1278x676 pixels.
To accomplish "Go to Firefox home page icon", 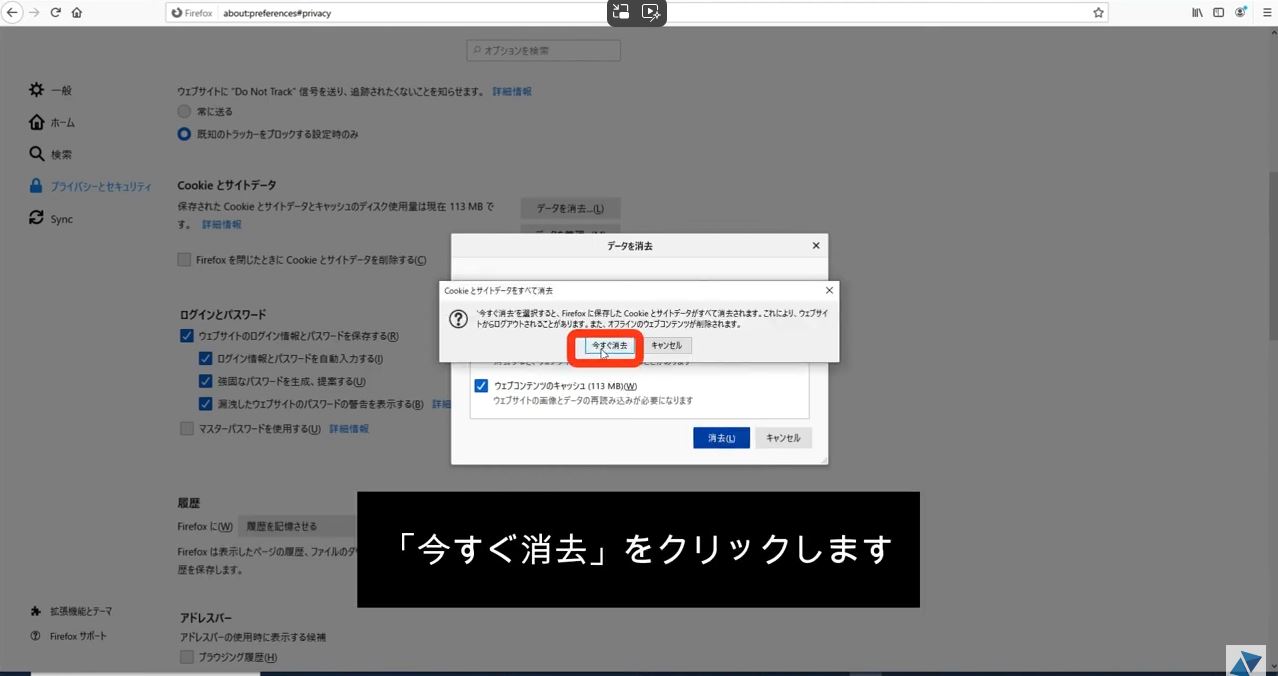I will pyautogui.click(x=77, y=13).
